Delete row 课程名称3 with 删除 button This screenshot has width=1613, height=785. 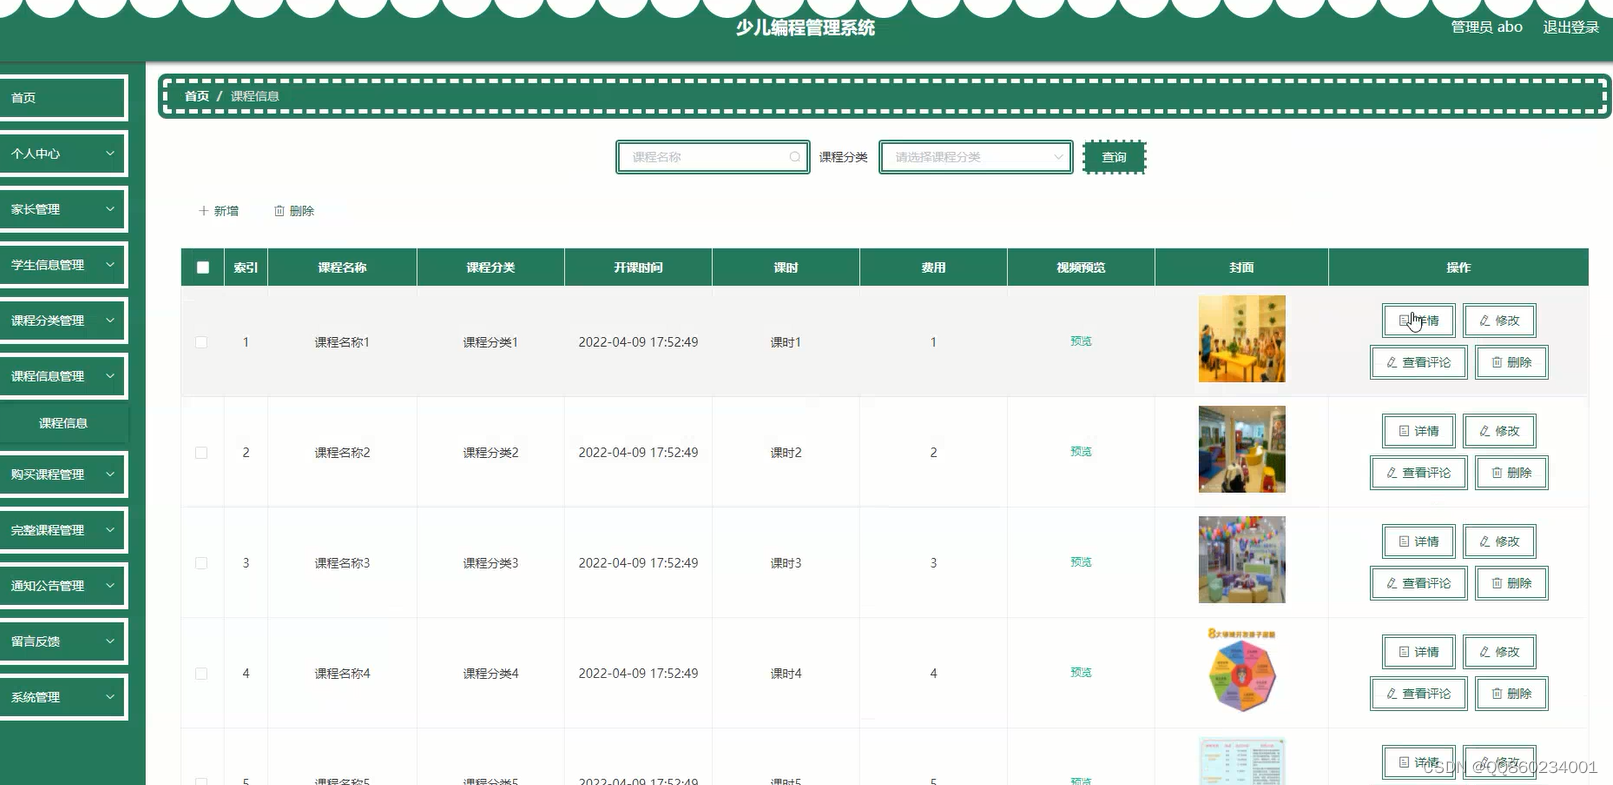click(1512, 583)
